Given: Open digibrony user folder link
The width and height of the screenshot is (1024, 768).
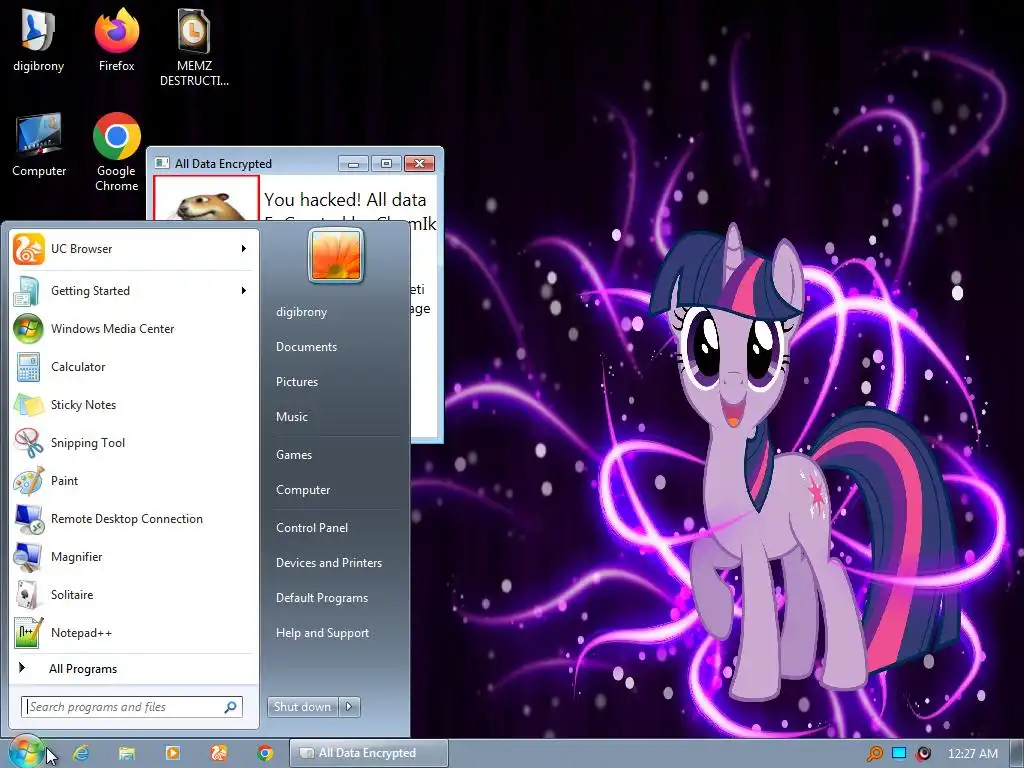Looking at the screenshot, I should 301,312.
